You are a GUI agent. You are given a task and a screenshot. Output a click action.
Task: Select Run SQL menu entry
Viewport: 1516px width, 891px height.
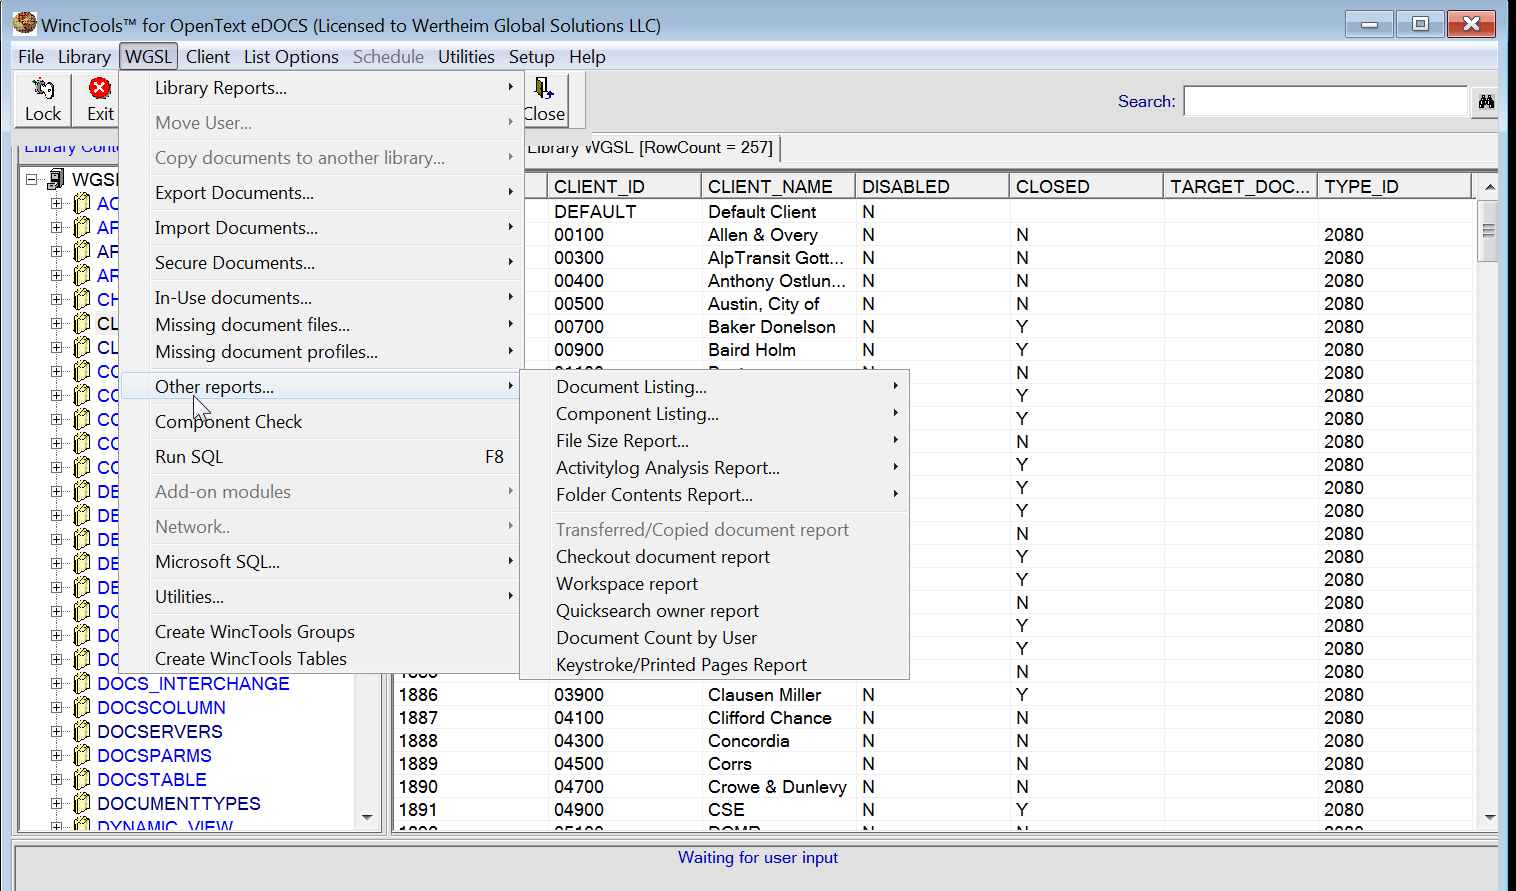(321, 457)
